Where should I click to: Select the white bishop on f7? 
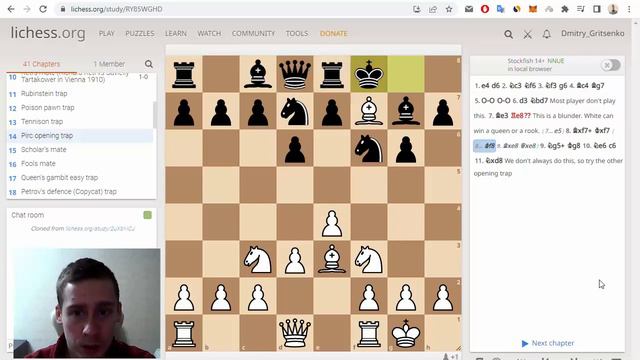tap(369, 111)
